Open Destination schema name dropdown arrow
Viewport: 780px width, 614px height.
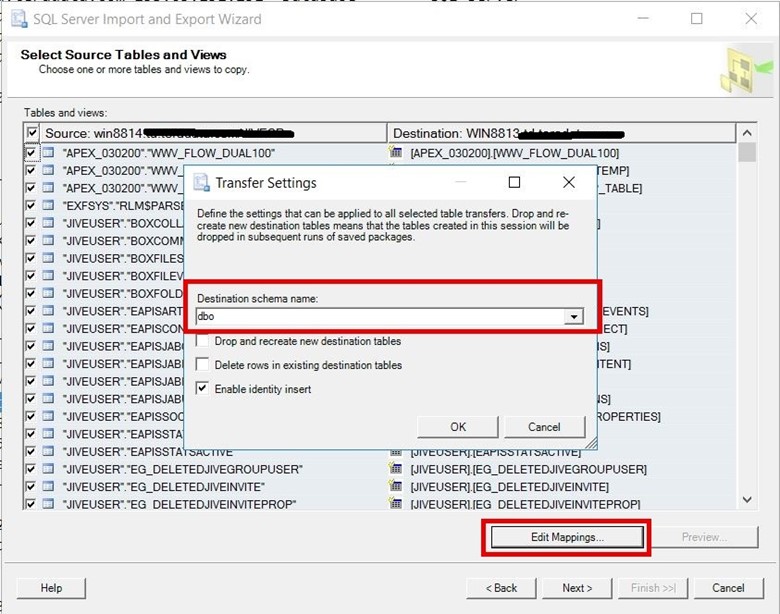point(574,316)
